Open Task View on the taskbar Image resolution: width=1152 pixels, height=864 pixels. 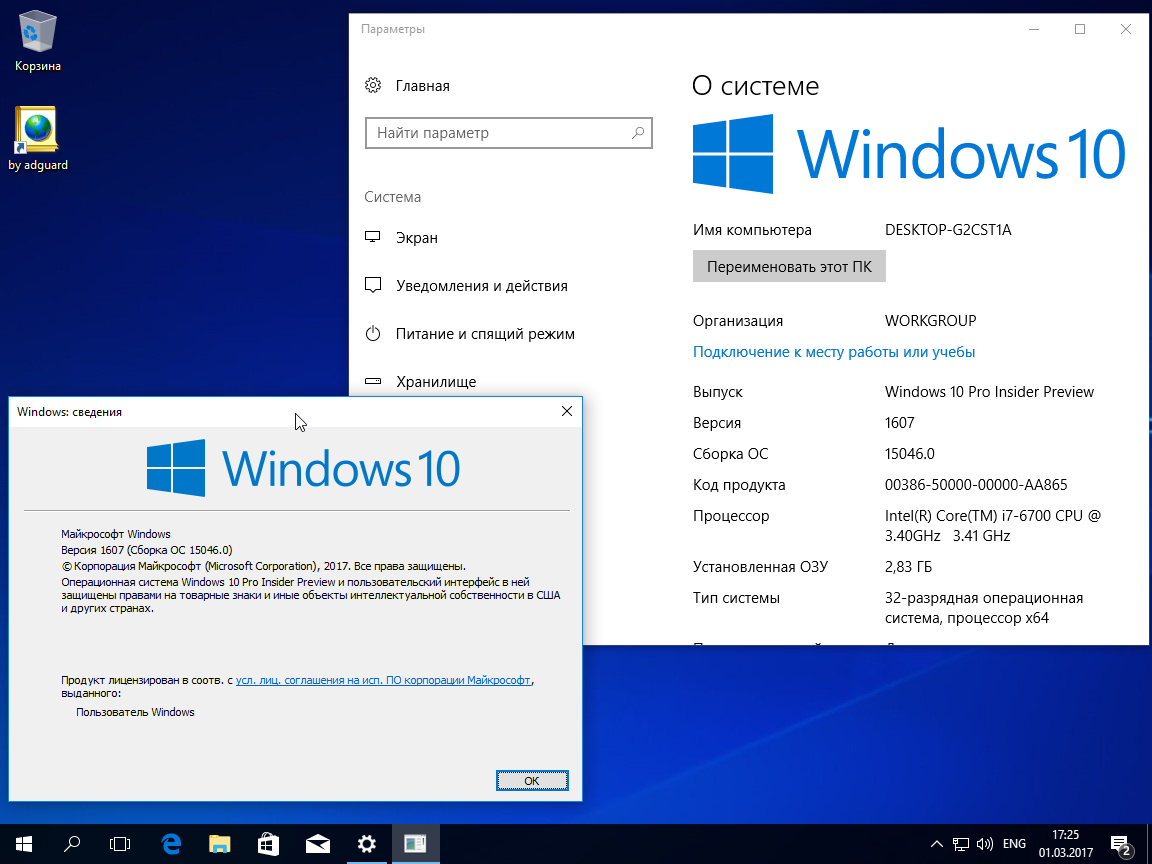click(120, 844)
